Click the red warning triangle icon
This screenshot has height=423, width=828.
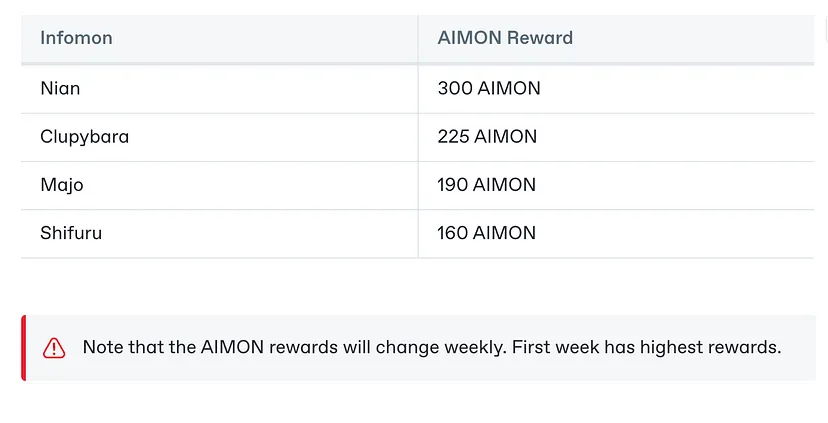click(54, 348)
